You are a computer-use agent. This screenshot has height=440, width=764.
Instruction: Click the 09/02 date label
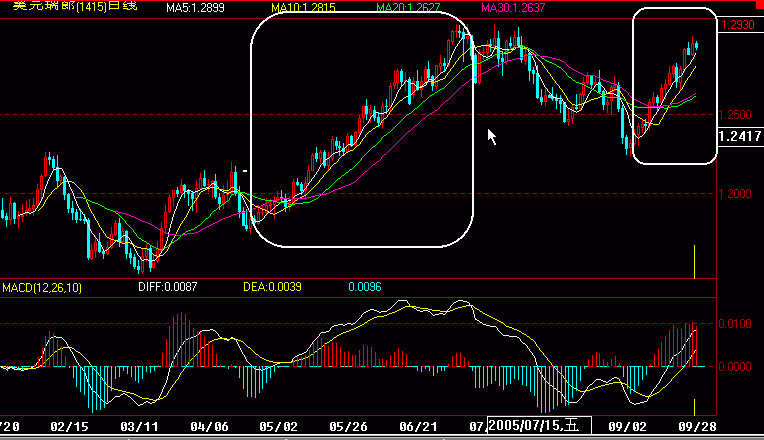coord(628,427)
